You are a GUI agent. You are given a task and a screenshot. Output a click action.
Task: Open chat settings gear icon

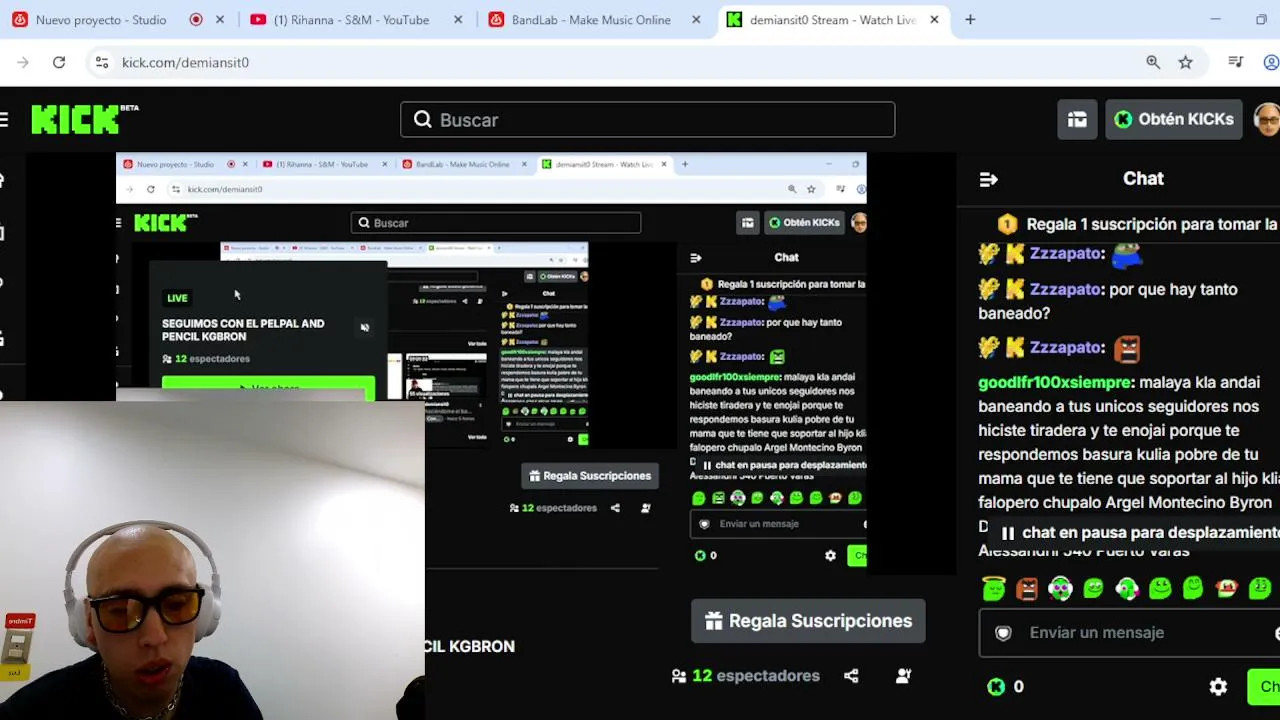coord(1218,686)
